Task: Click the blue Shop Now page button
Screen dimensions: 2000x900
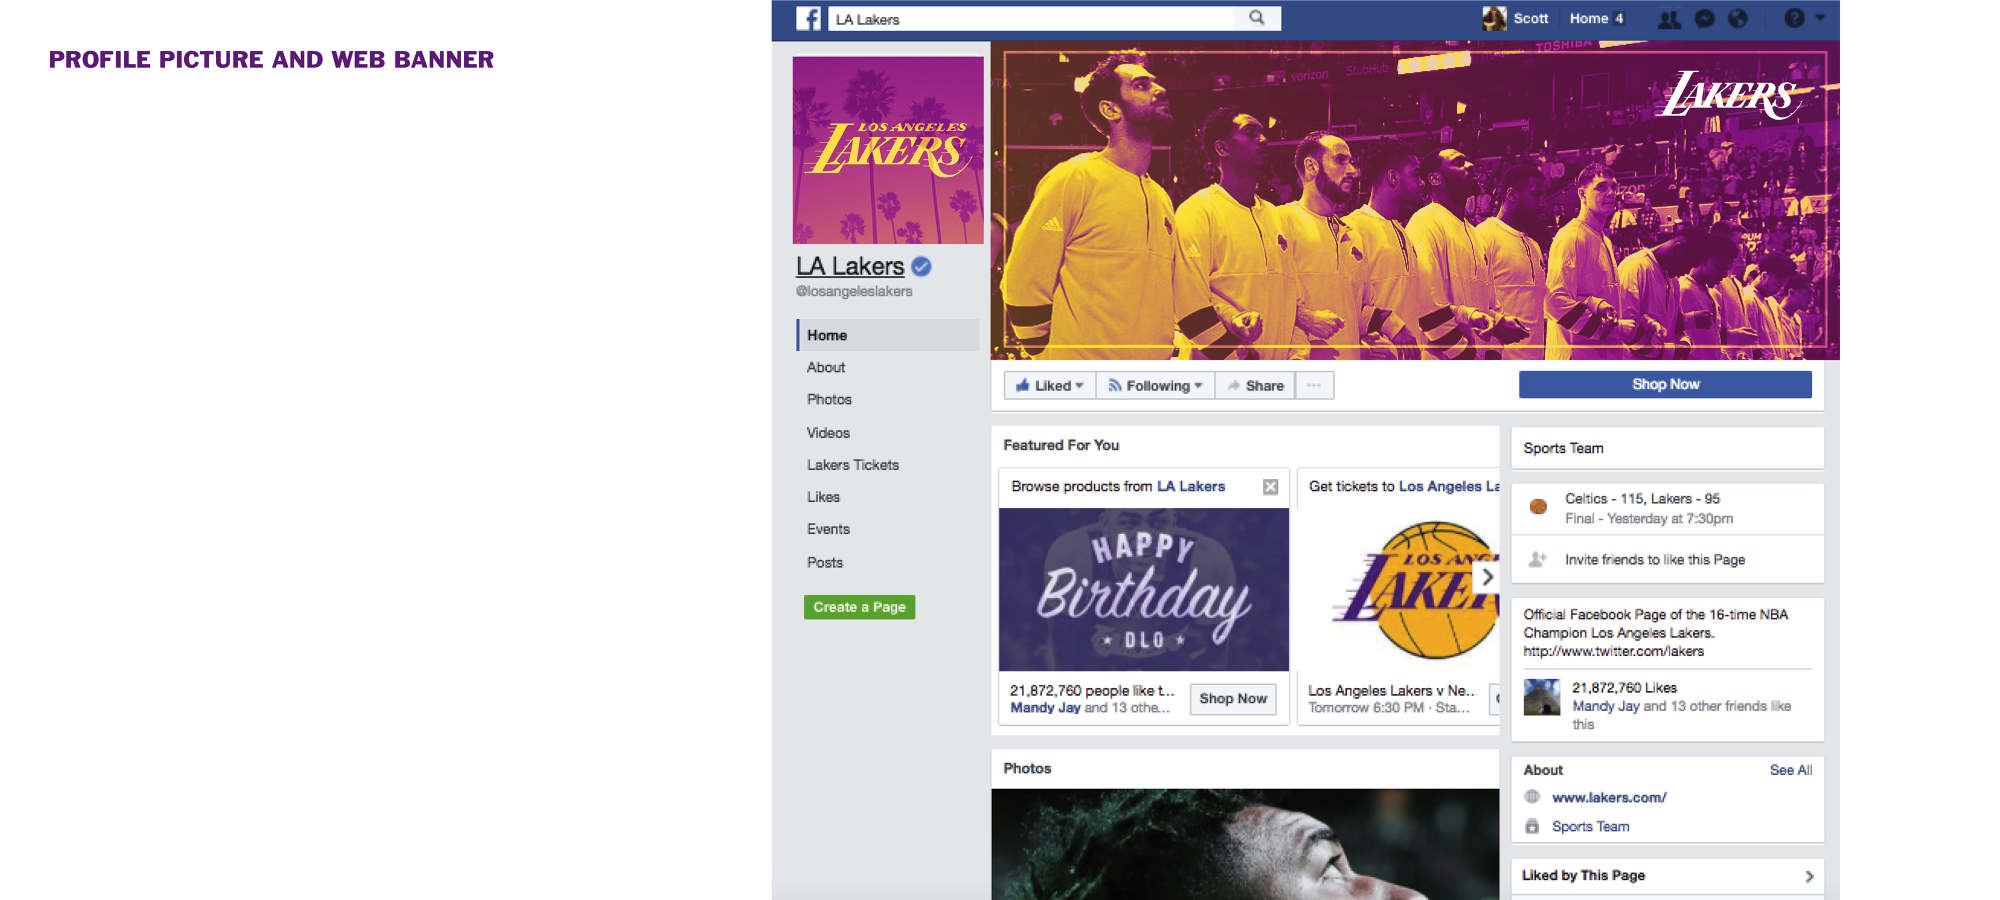Action: point(1665,384)
